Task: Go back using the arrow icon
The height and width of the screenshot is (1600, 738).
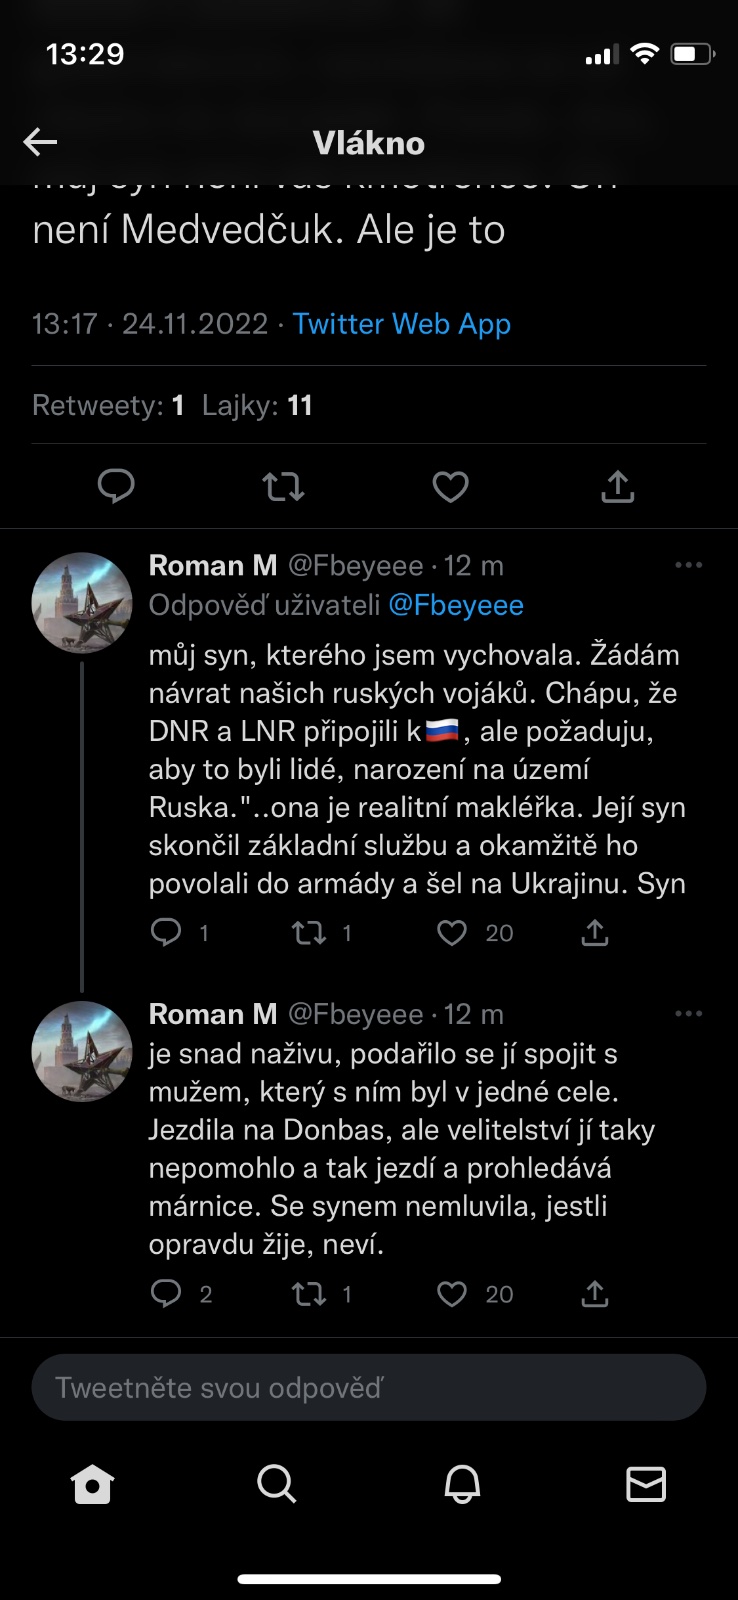Action: [40, 142]
